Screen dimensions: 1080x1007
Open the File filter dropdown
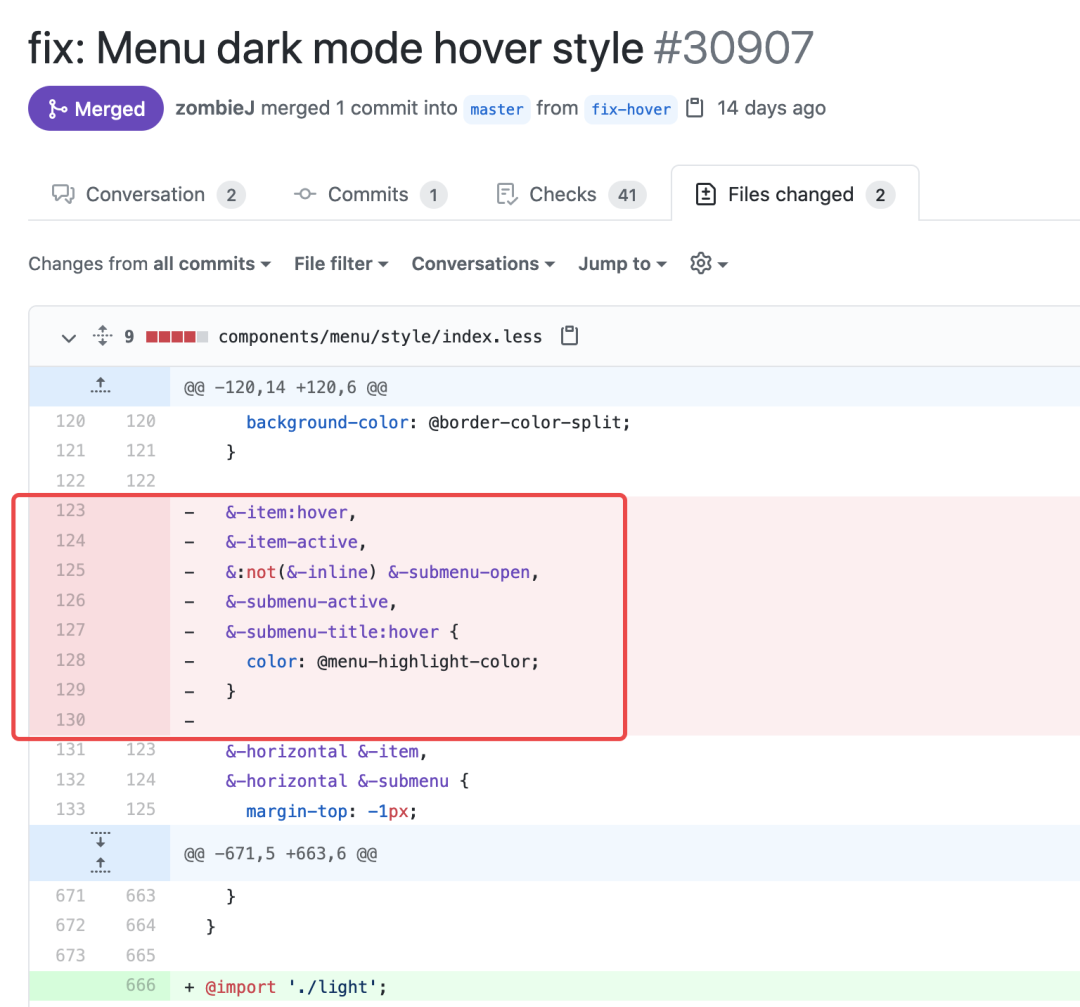click(x=340, y=264)
